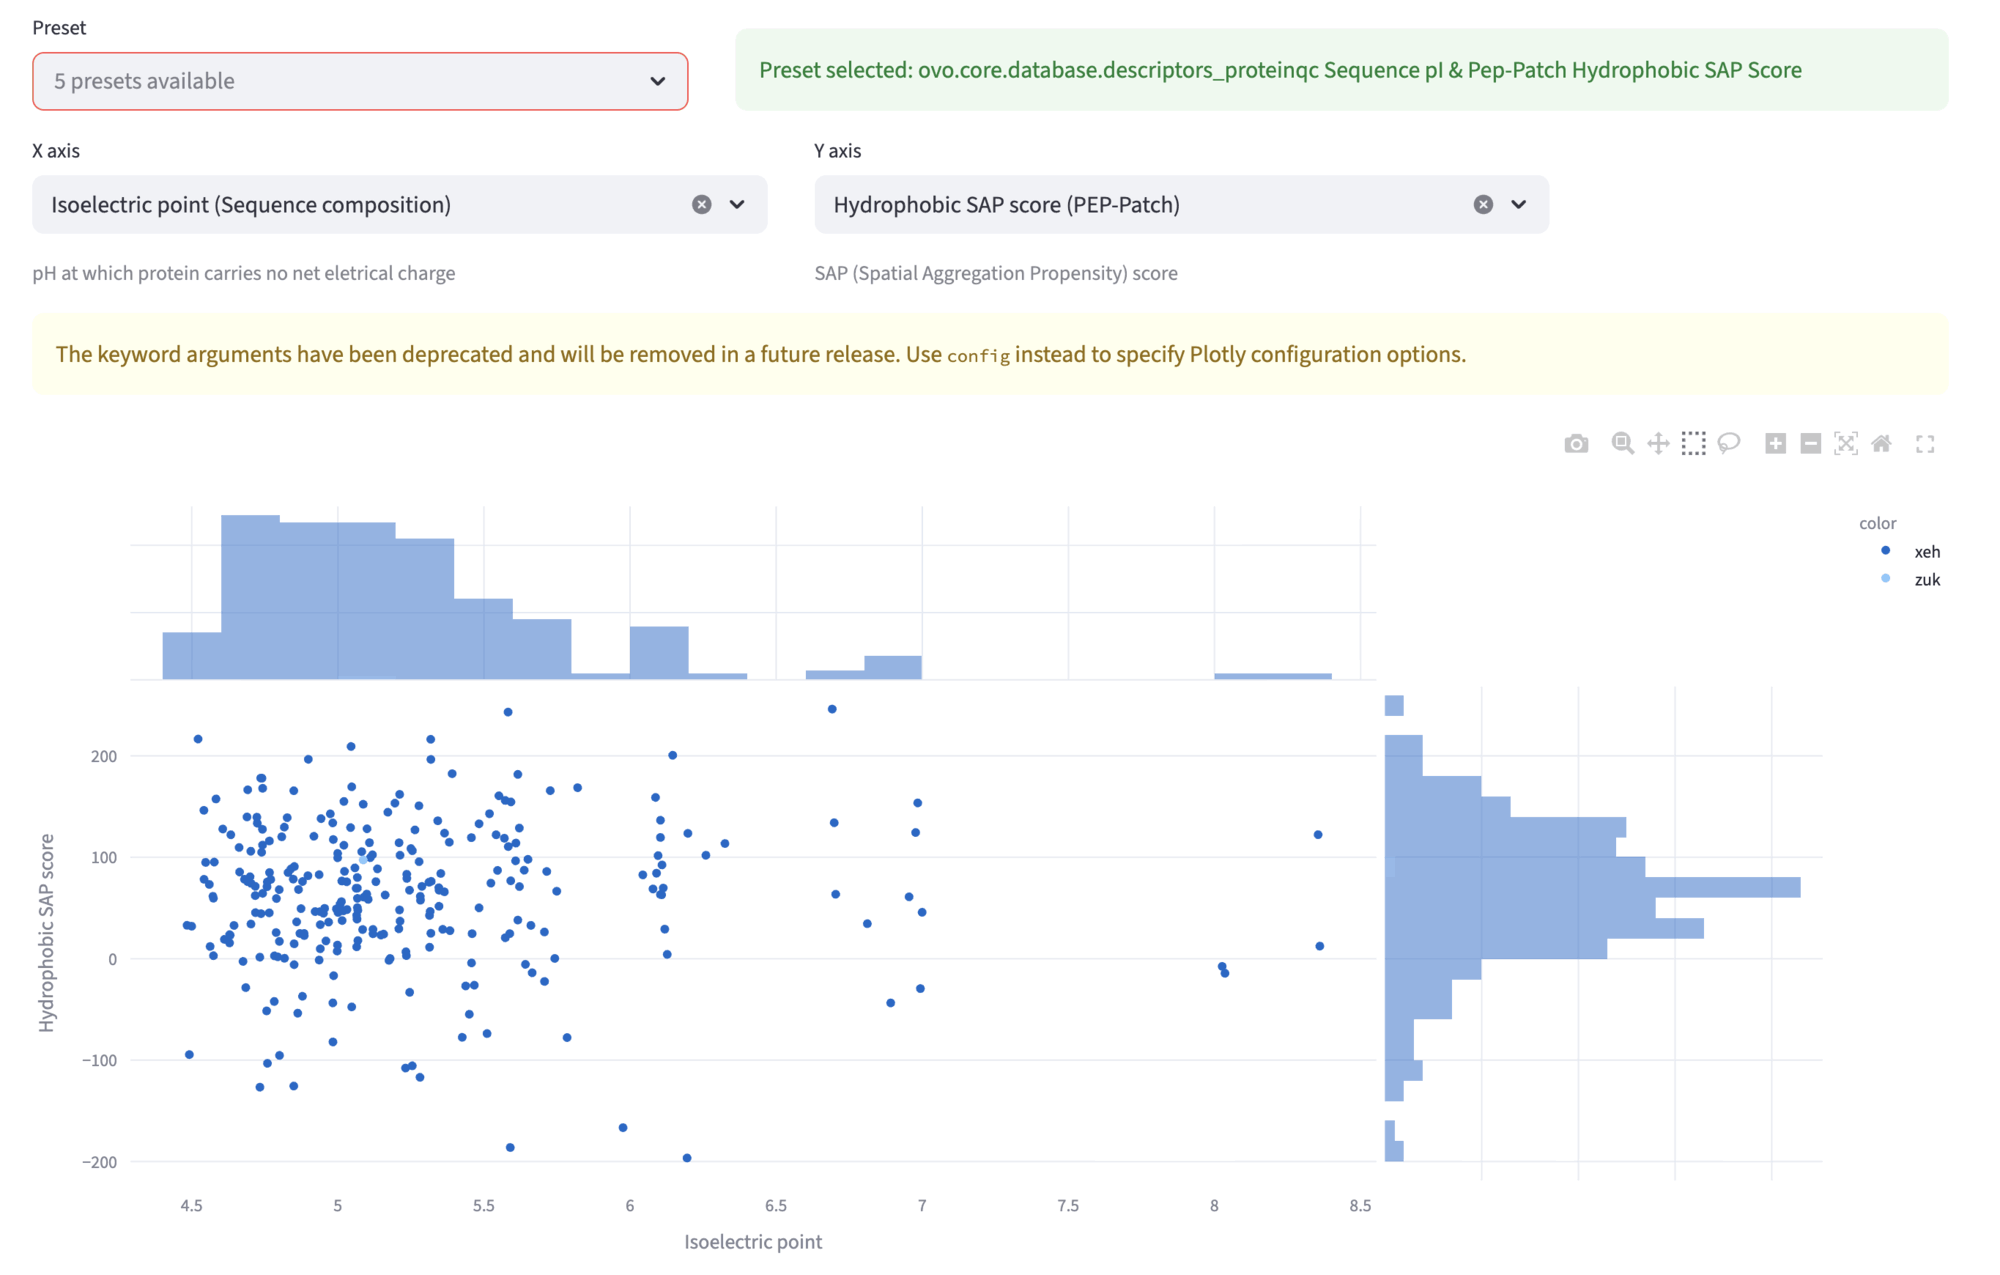2000x1275 pixels.
Task: Reset axes with the home icon
Action: click(1882, 443)
